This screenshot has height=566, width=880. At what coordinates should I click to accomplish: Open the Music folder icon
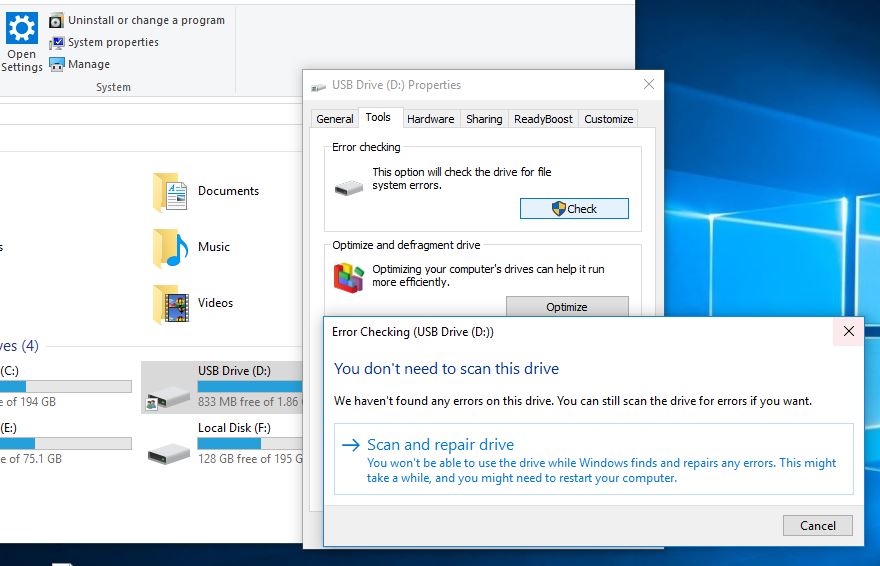click(x=171, y=247)
